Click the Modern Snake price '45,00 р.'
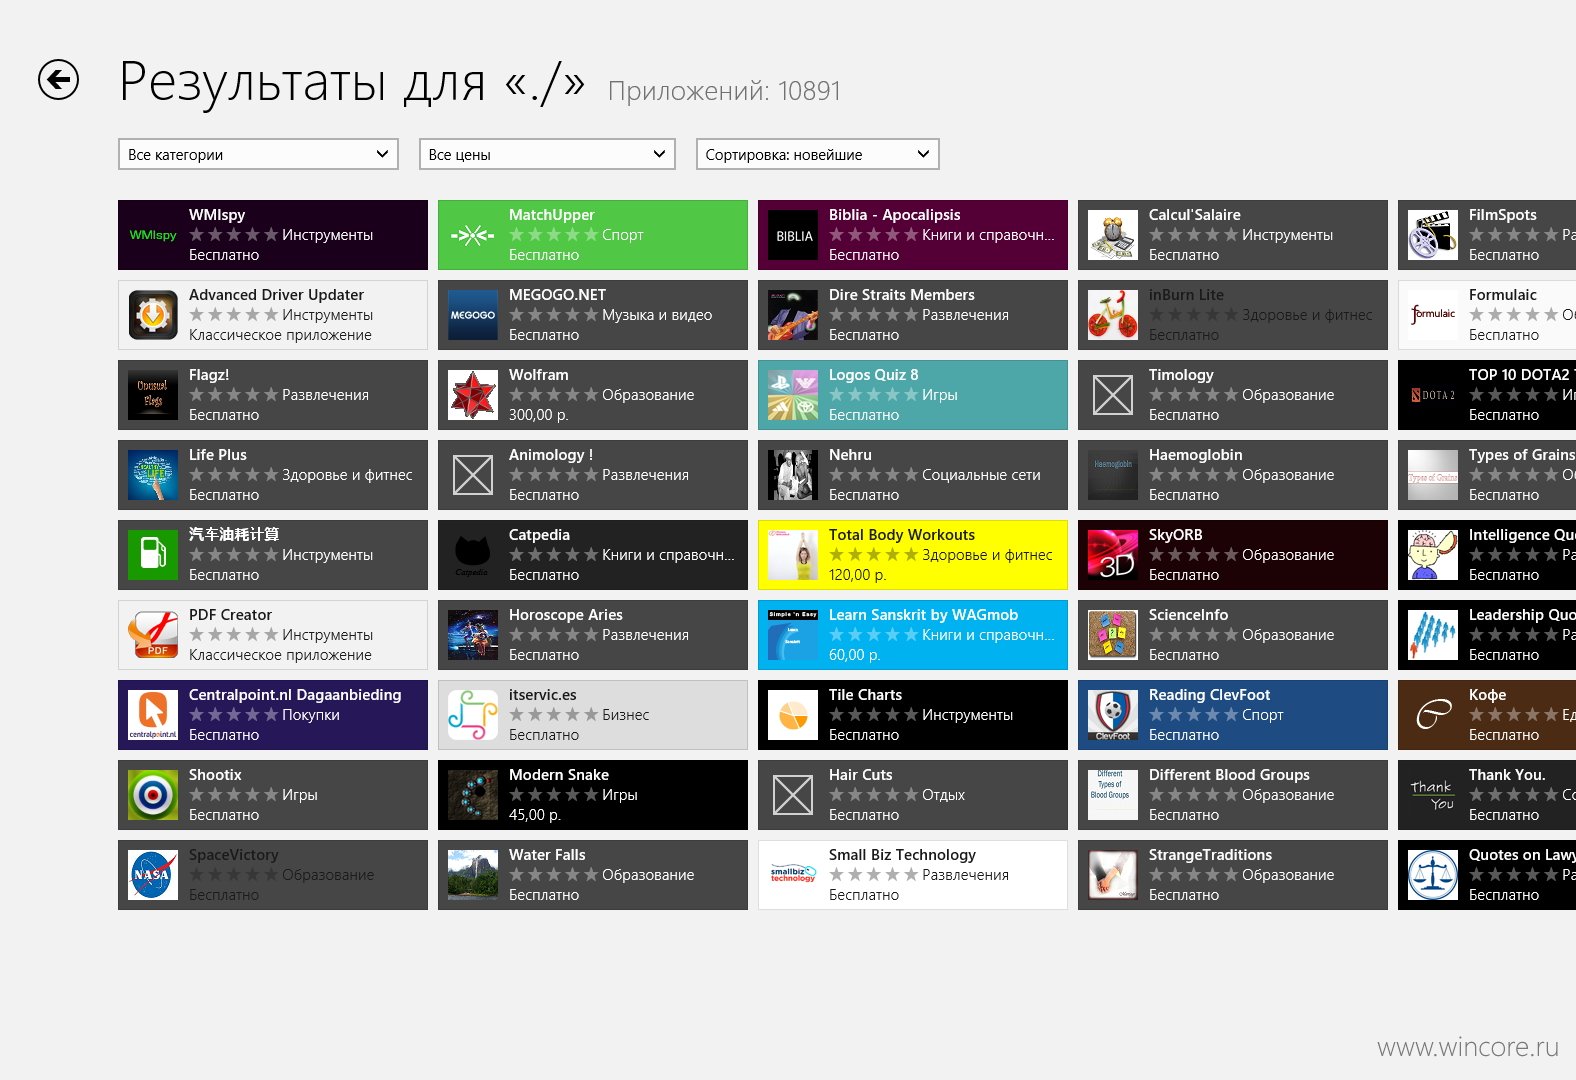 point(535,815)
